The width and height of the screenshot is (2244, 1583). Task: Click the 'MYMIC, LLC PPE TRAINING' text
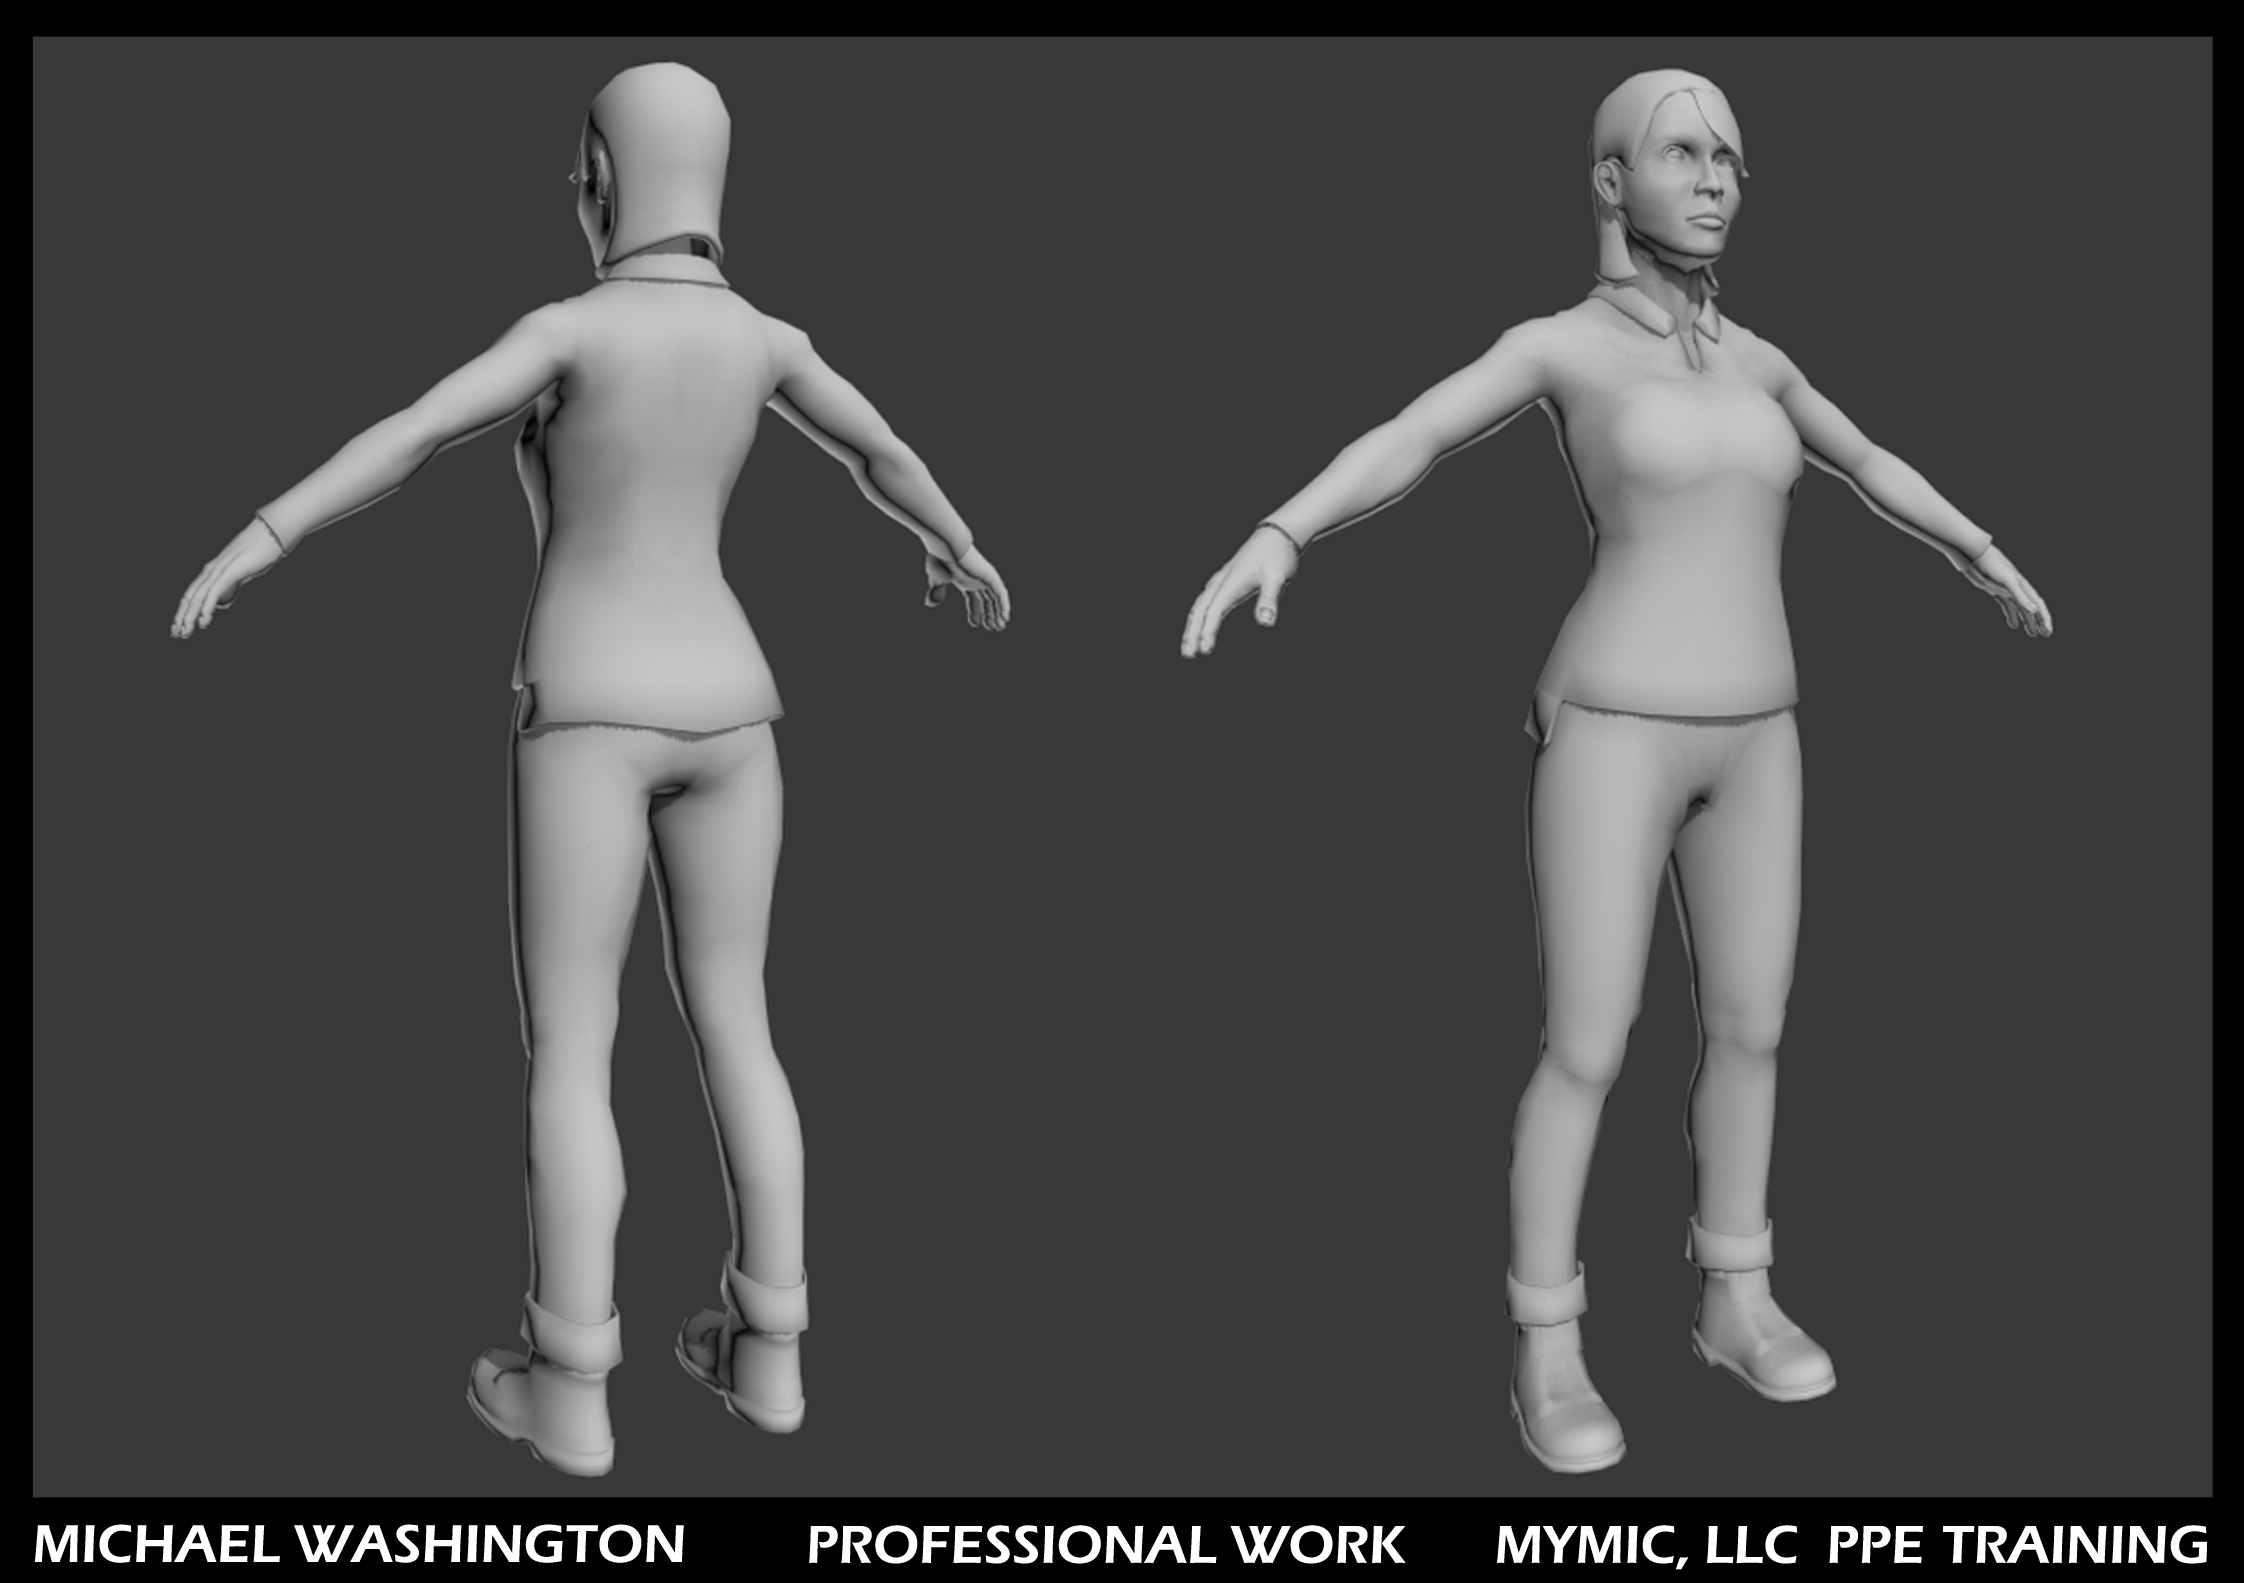[x=1851, y=1544]
